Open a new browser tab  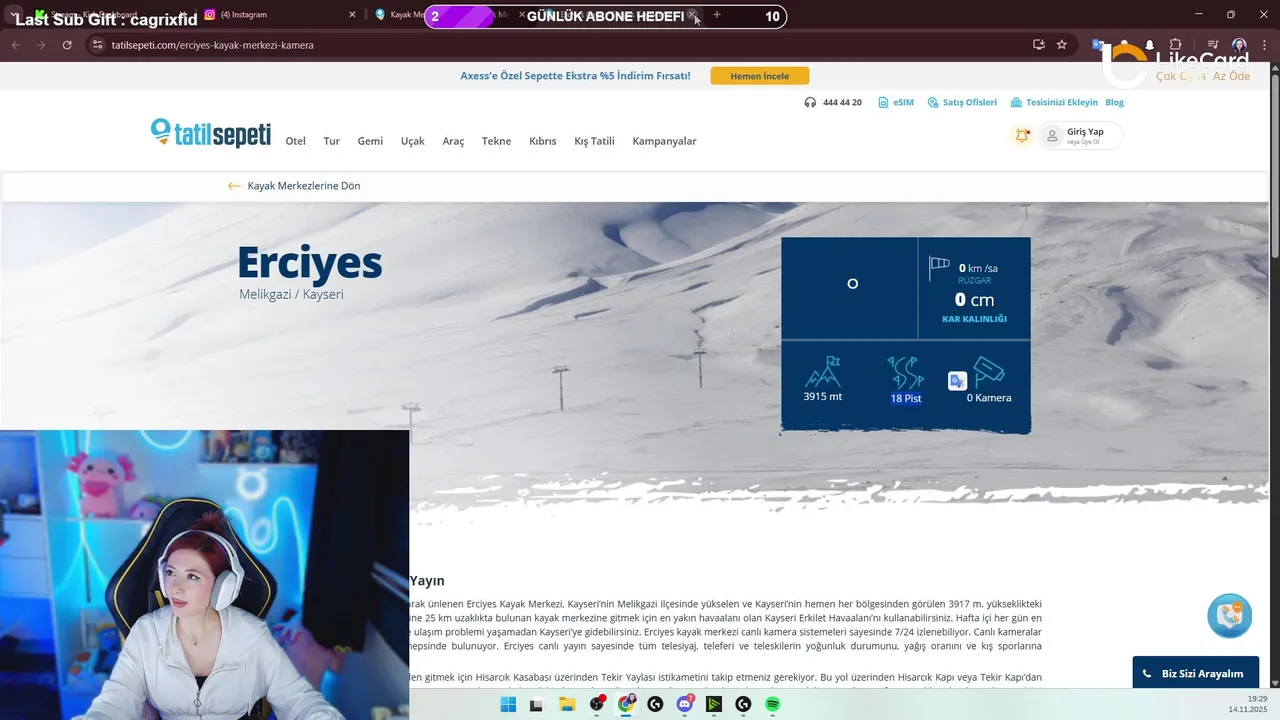[717, 15]
